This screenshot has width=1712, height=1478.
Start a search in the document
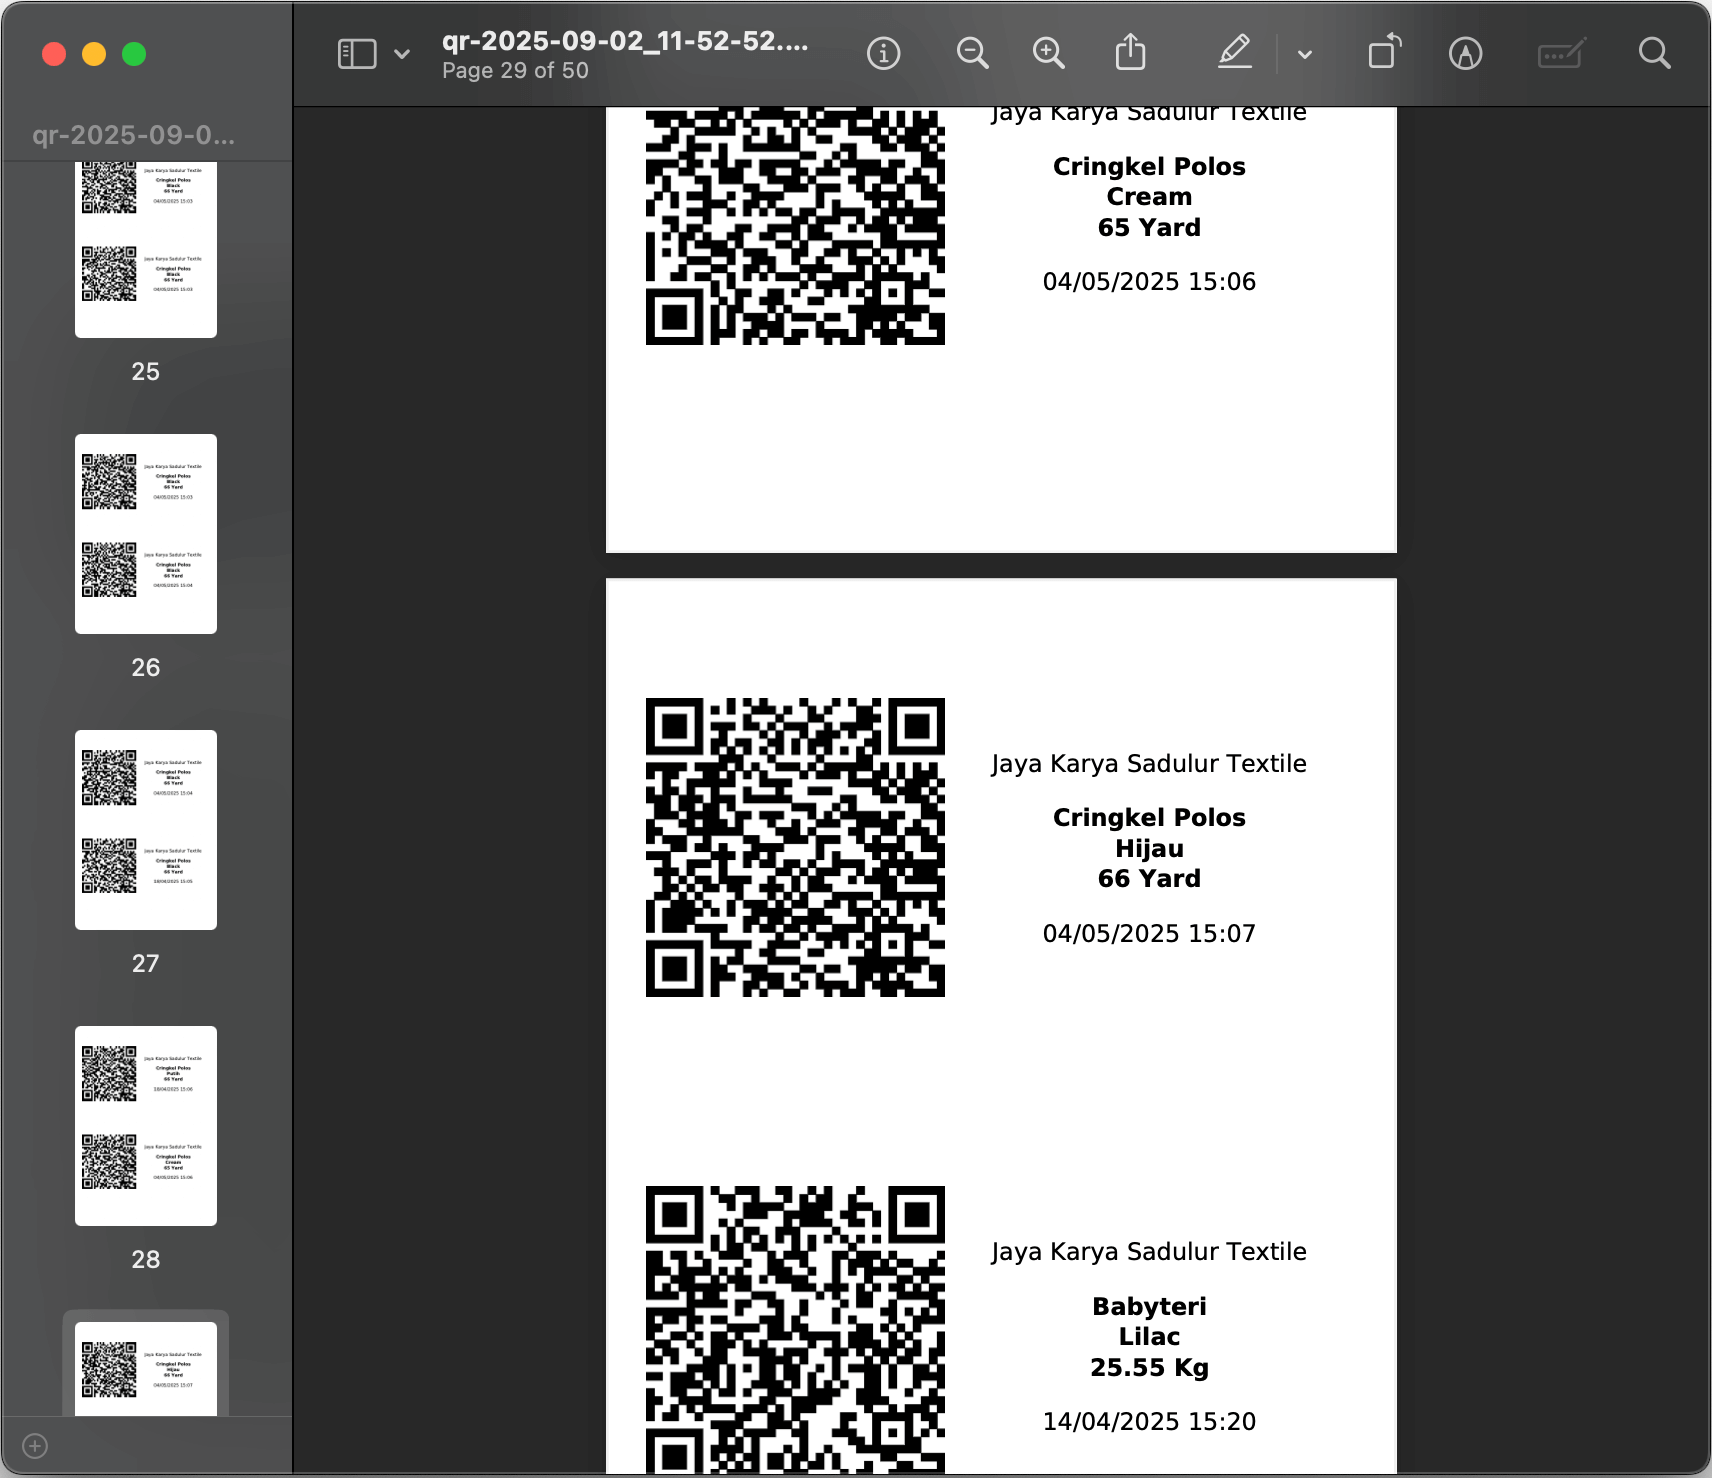(x=1654, y=52)
